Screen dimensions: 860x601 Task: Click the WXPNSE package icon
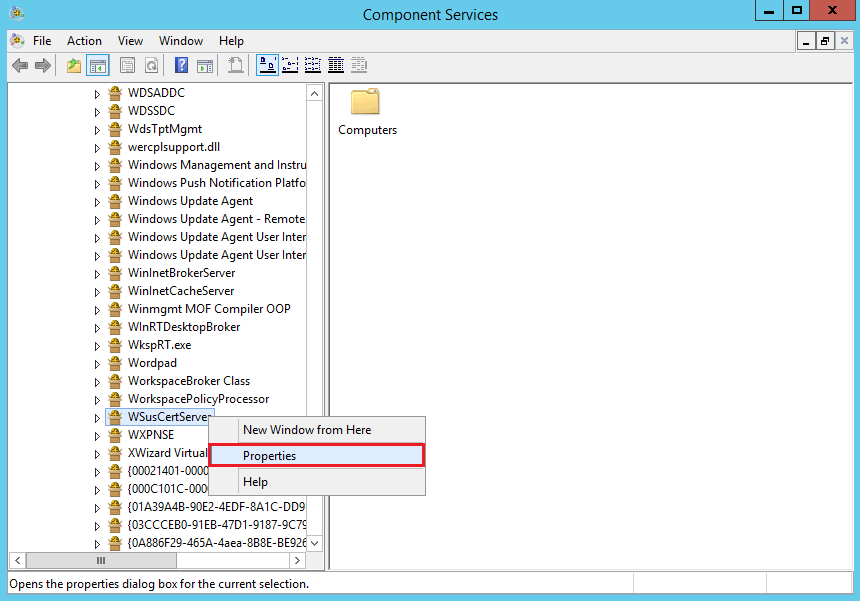click(115, 435)
